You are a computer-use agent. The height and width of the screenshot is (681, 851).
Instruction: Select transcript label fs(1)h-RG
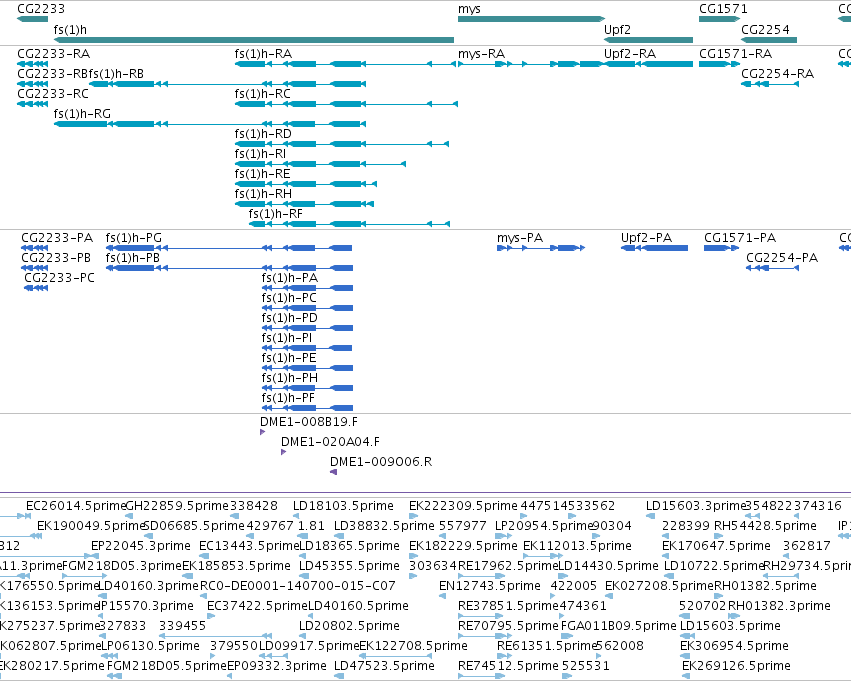pos(82,114)
